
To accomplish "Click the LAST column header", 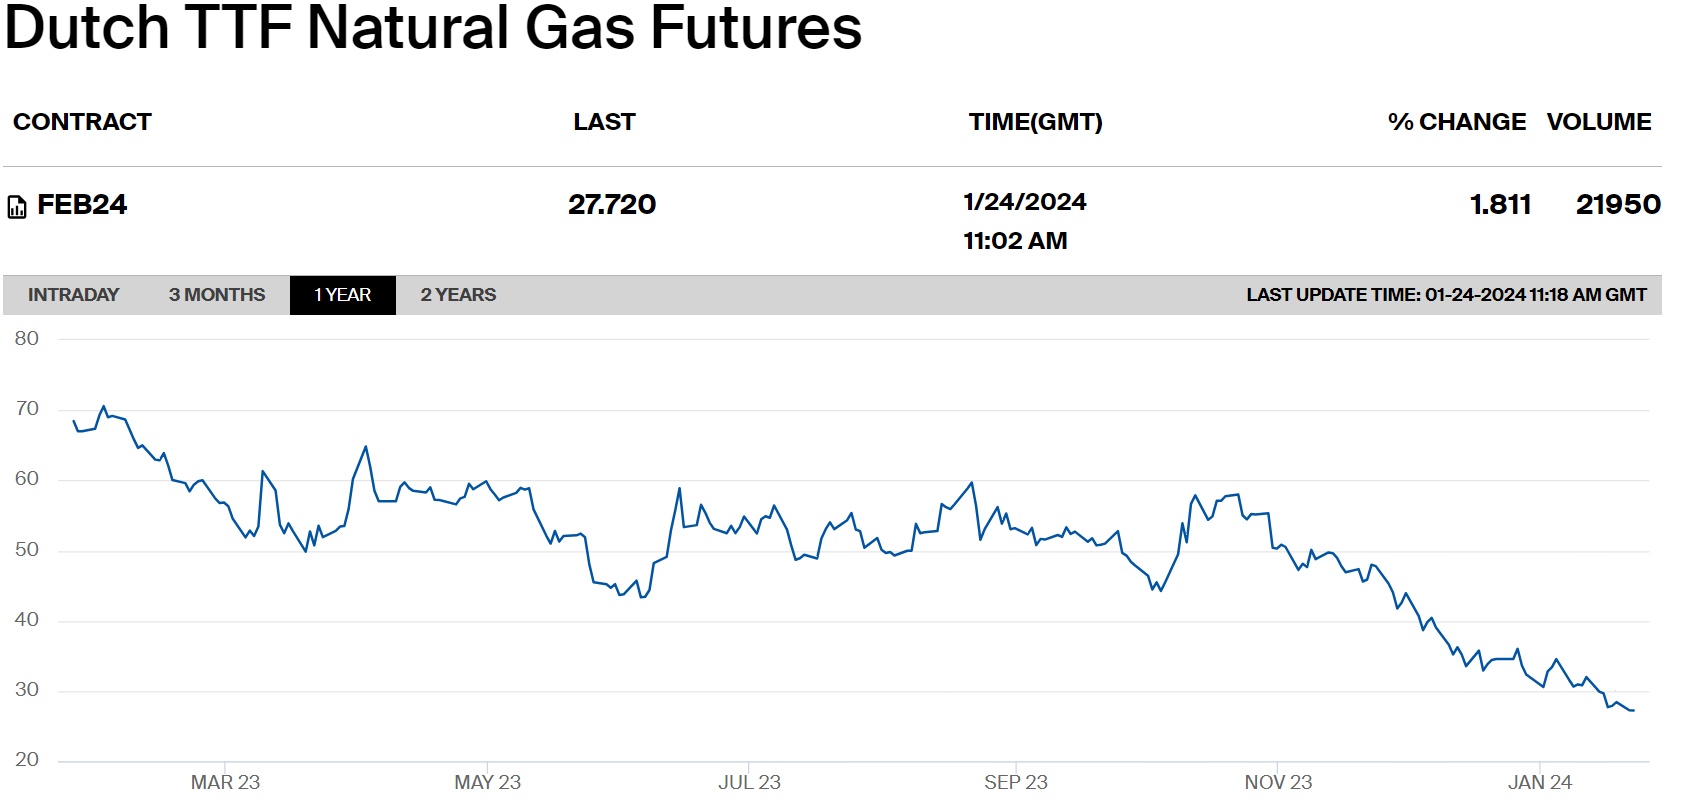I will [x=604, y=122].
